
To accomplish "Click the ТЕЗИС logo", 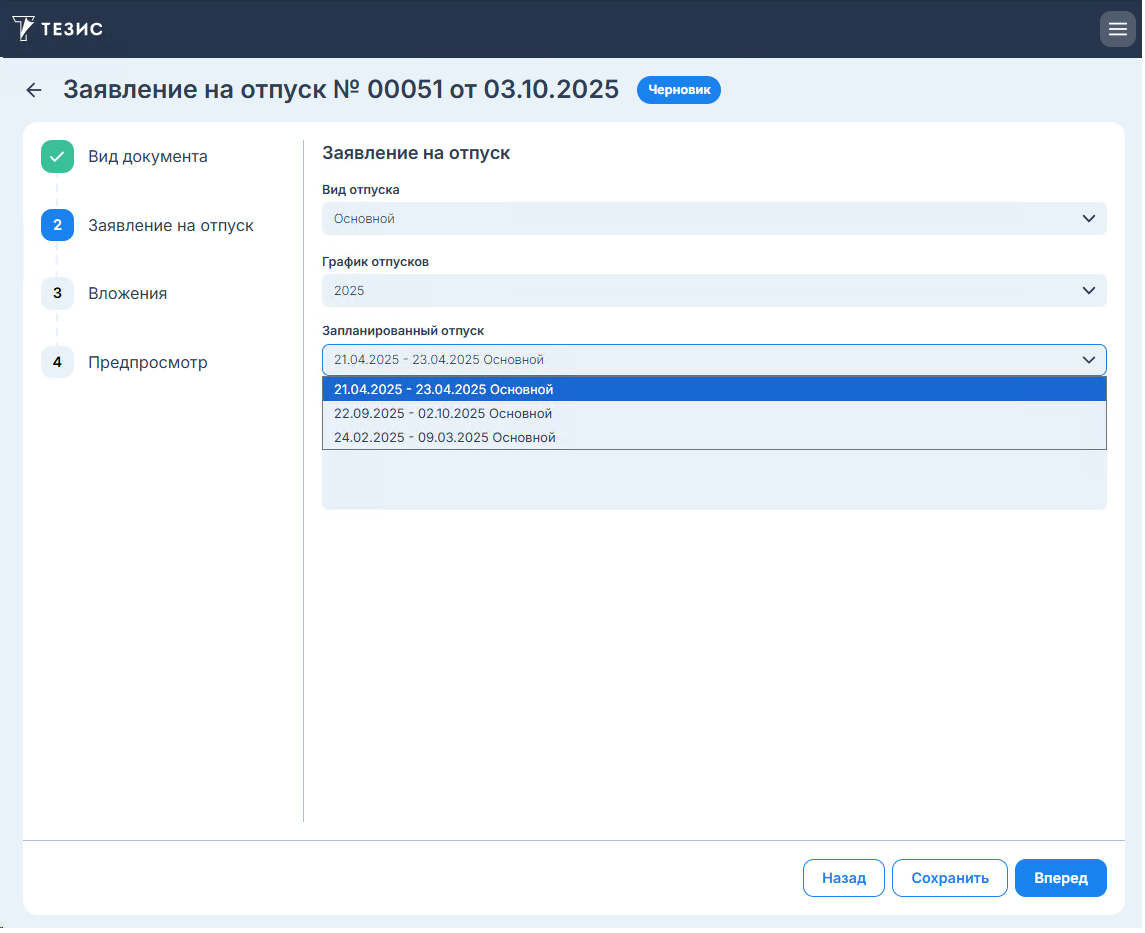I will point(57,28).
